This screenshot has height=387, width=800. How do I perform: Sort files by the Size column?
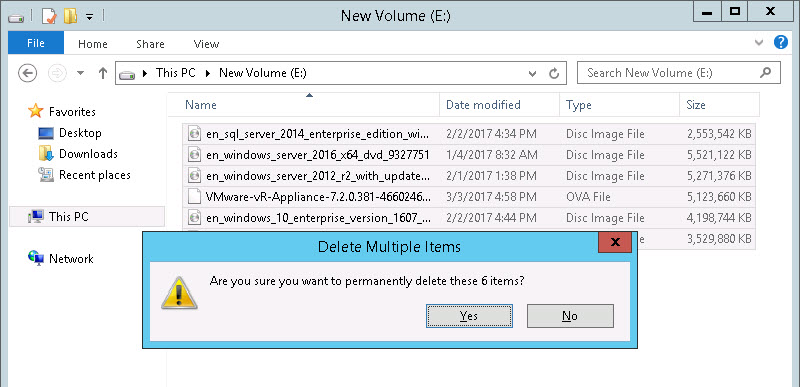pos(719,105)
